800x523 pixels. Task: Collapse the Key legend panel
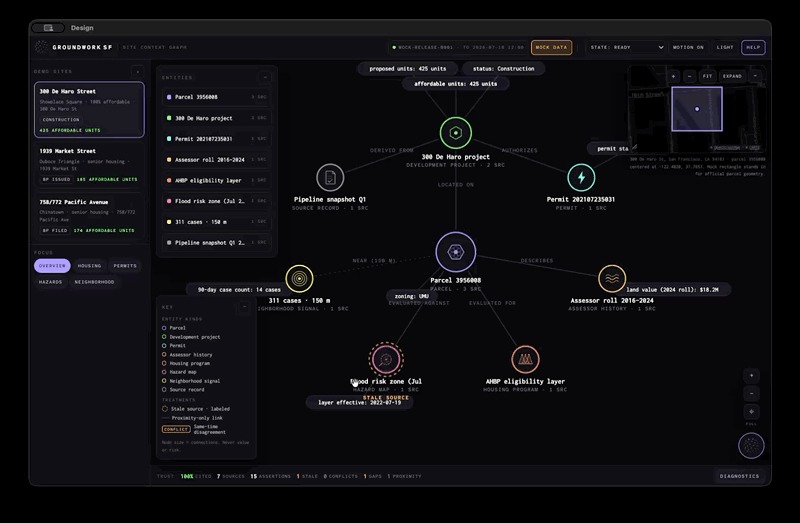tap(244, 307)
